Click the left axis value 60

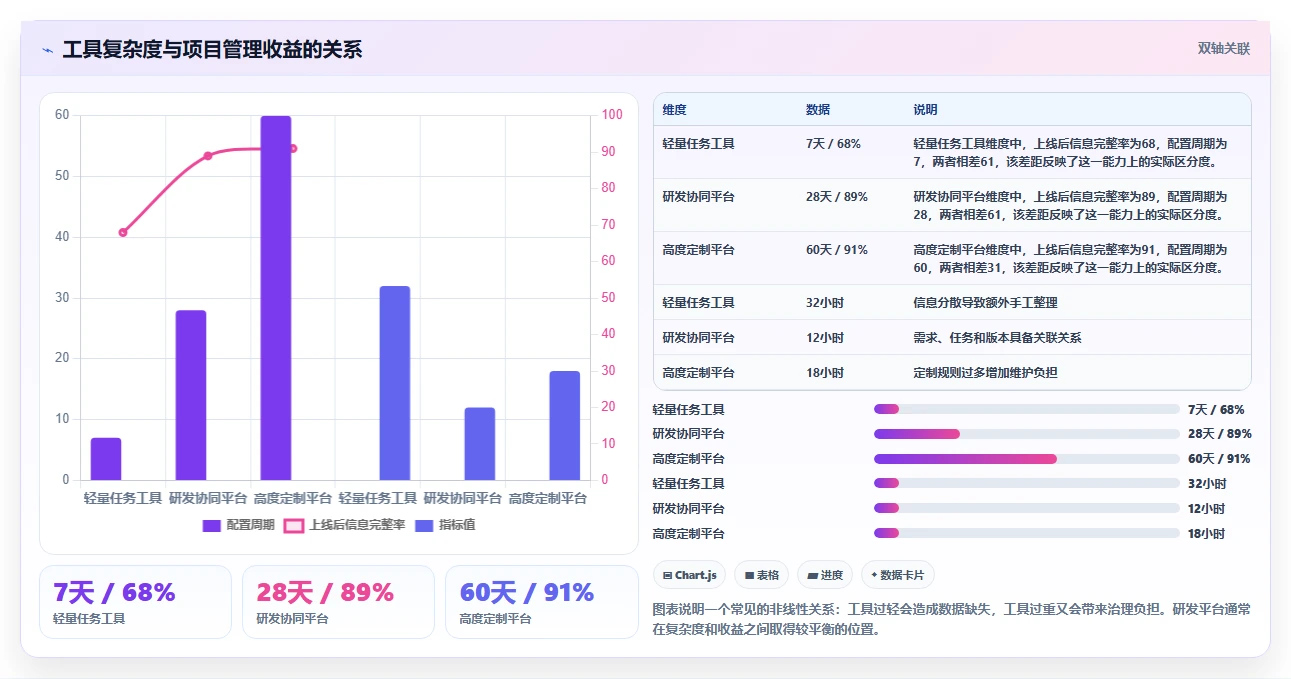(x=62, y=115)
